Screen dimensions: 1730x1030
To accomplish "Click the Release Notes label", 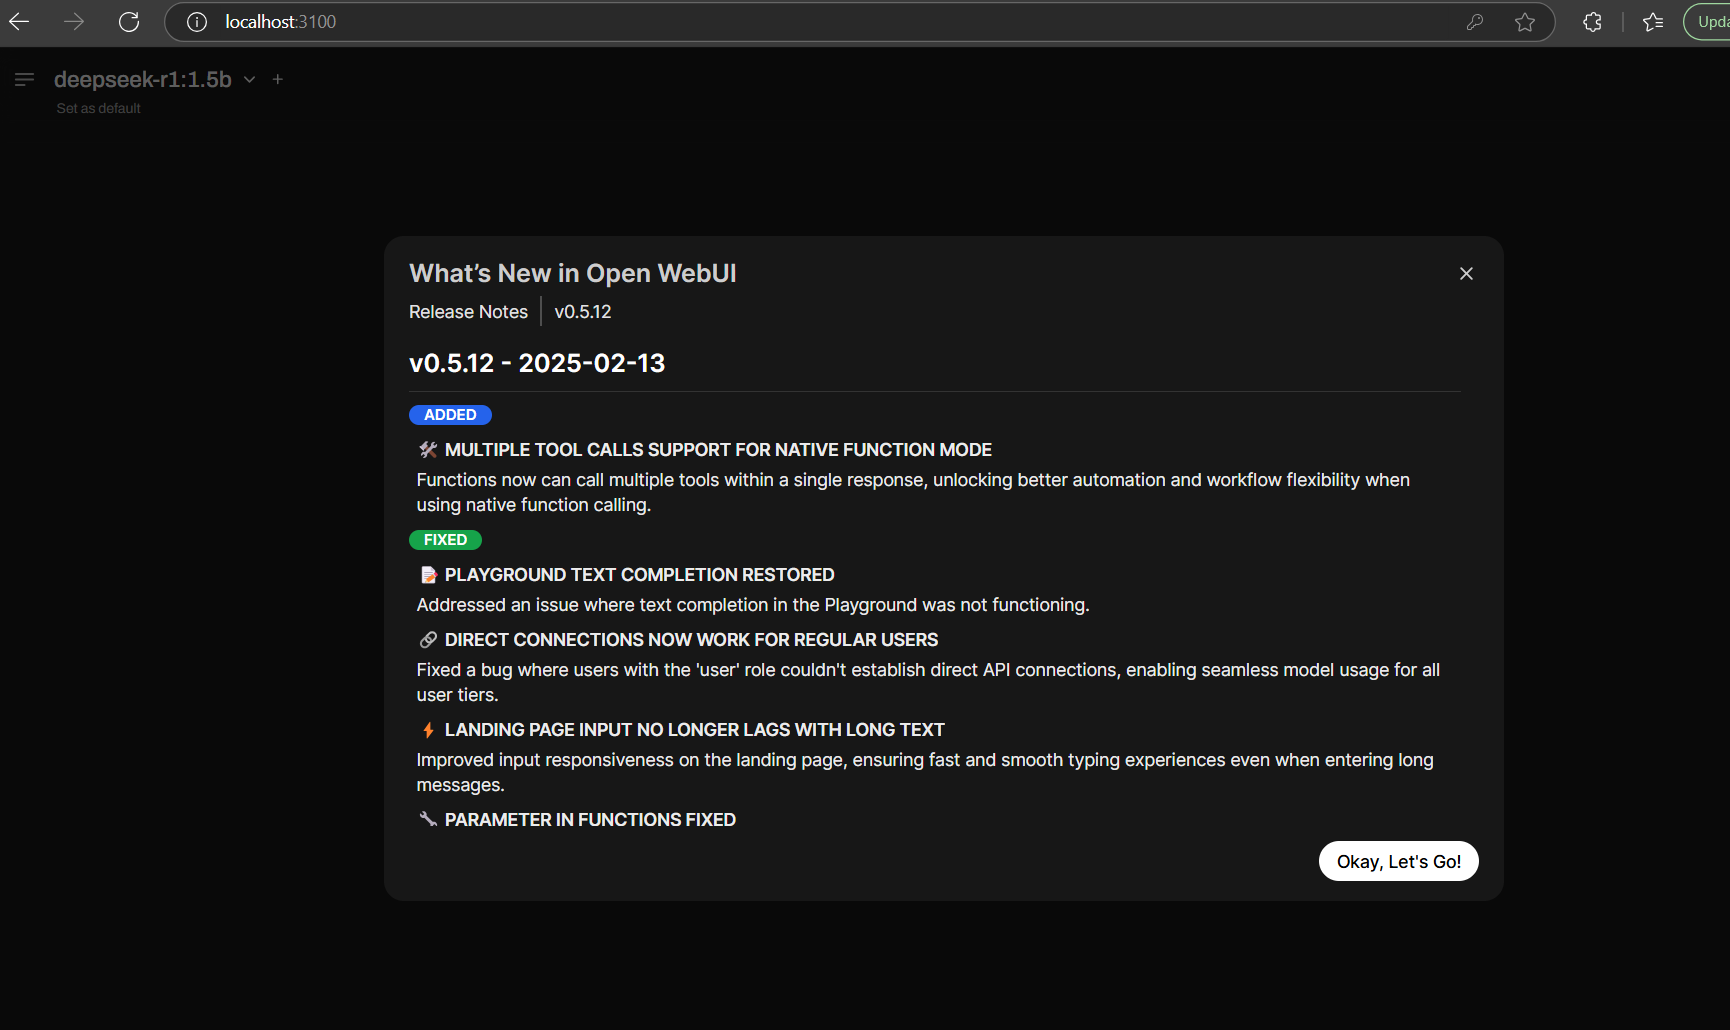I will pos(468,312).
